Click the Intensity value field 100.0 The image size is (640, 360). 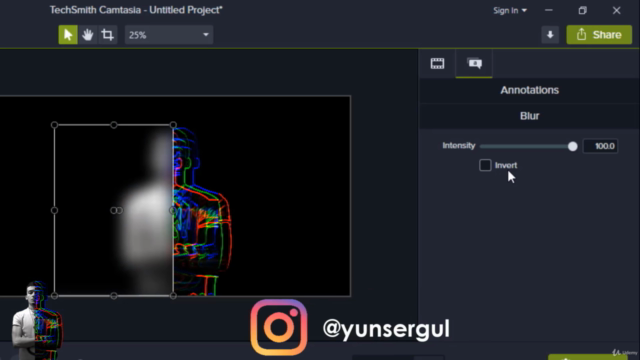[600, 146]
